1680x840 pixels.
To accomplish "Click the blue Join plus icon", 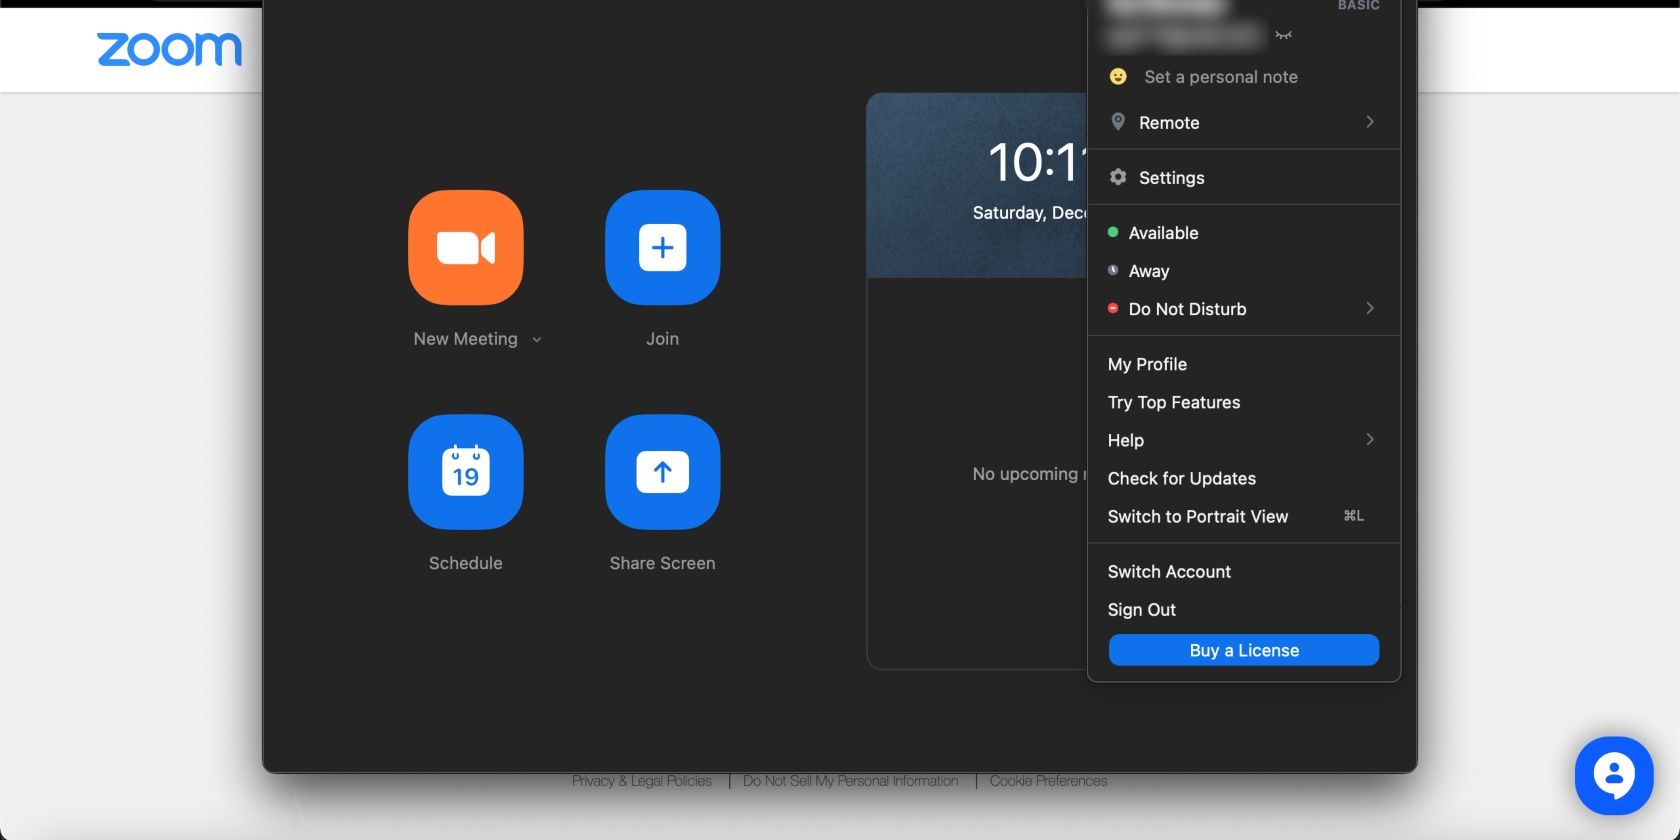I will tap(662, 248).
